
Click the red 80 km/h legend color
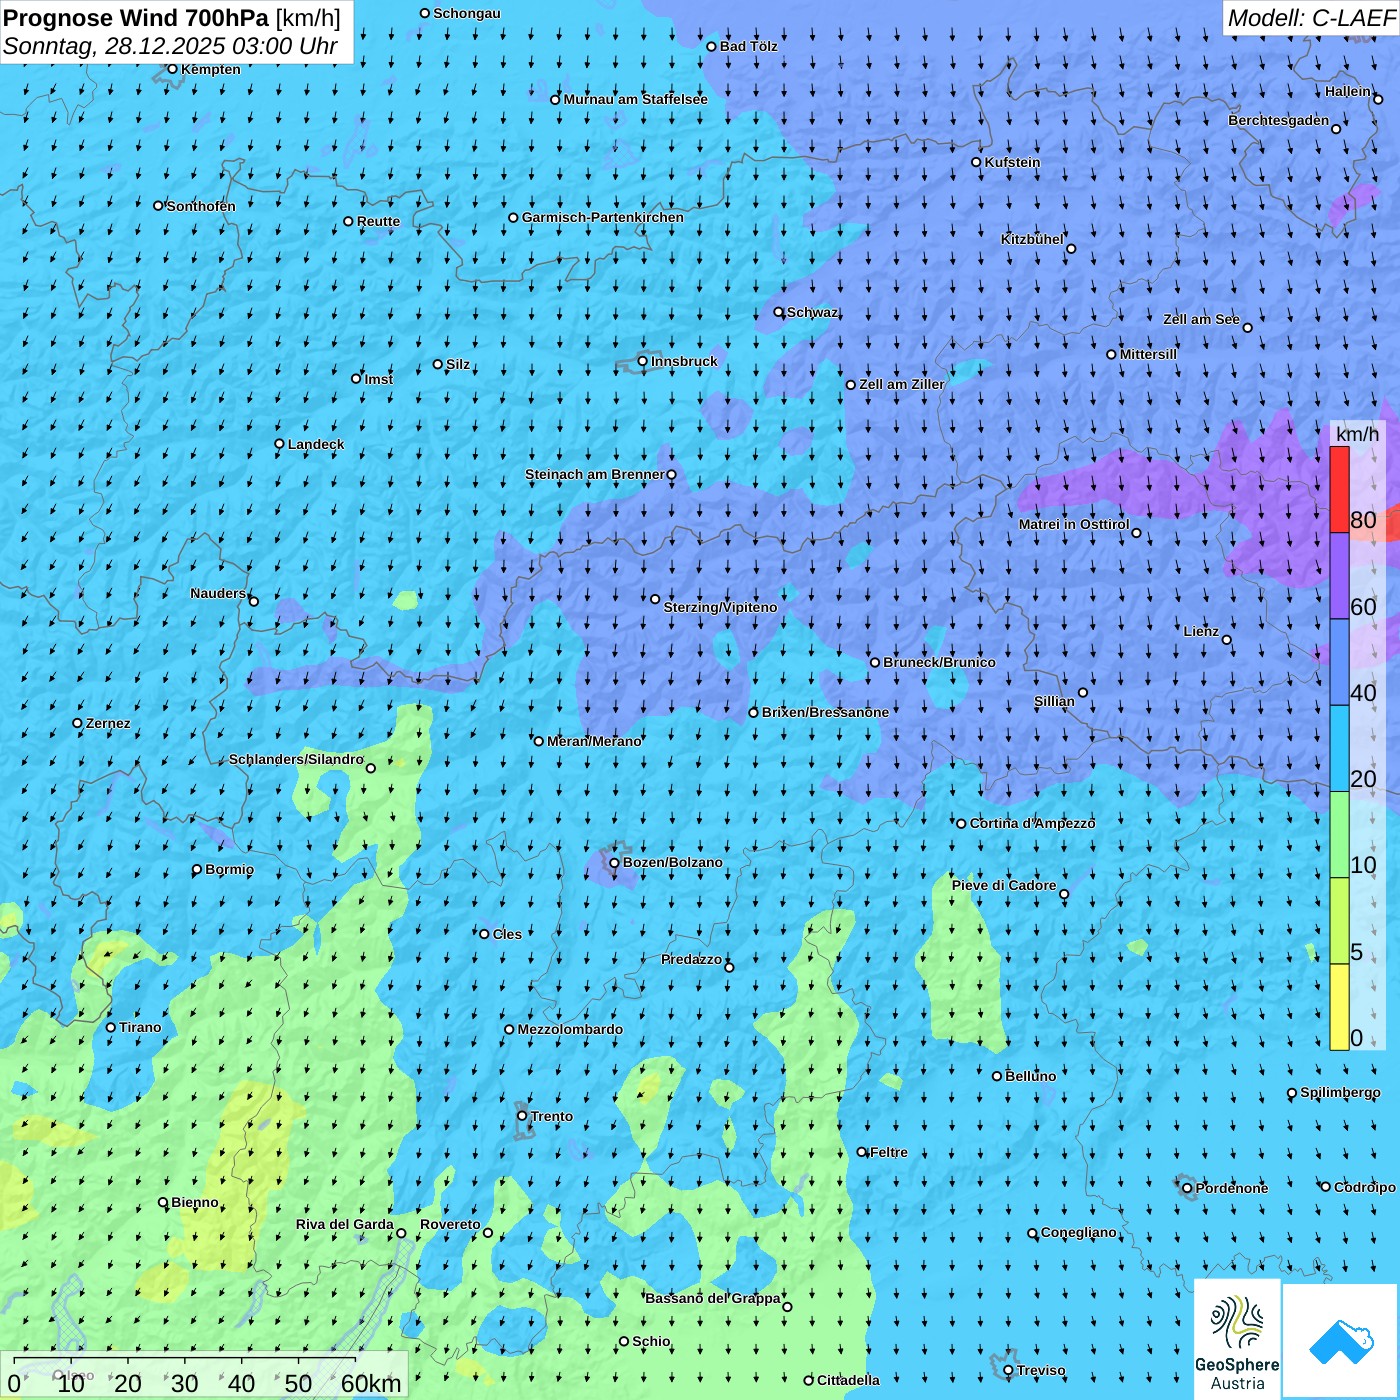pos(1339,489)
